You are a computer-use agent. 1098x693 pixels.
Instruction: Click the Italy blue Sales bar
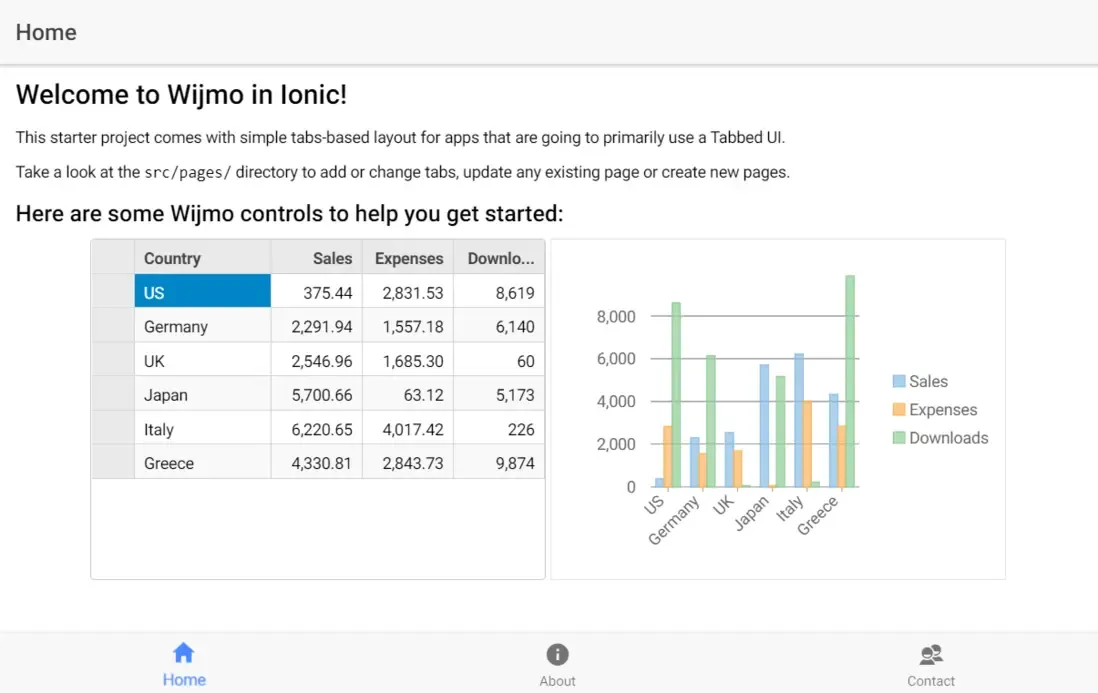(798, 421)
